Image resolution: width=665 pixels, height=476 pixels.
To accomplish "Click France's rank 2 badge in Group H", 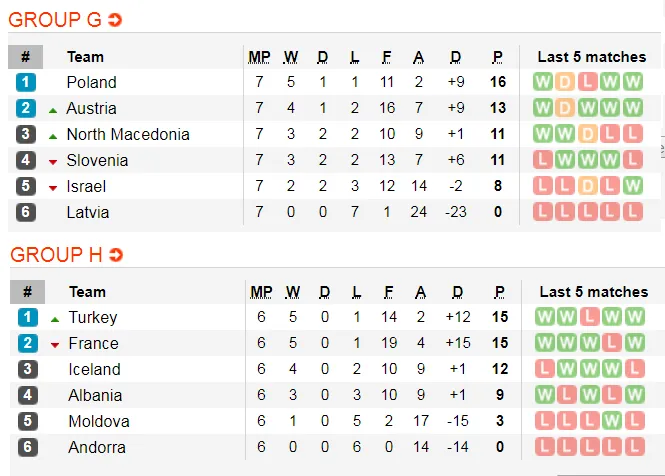I will click(27, 343).
